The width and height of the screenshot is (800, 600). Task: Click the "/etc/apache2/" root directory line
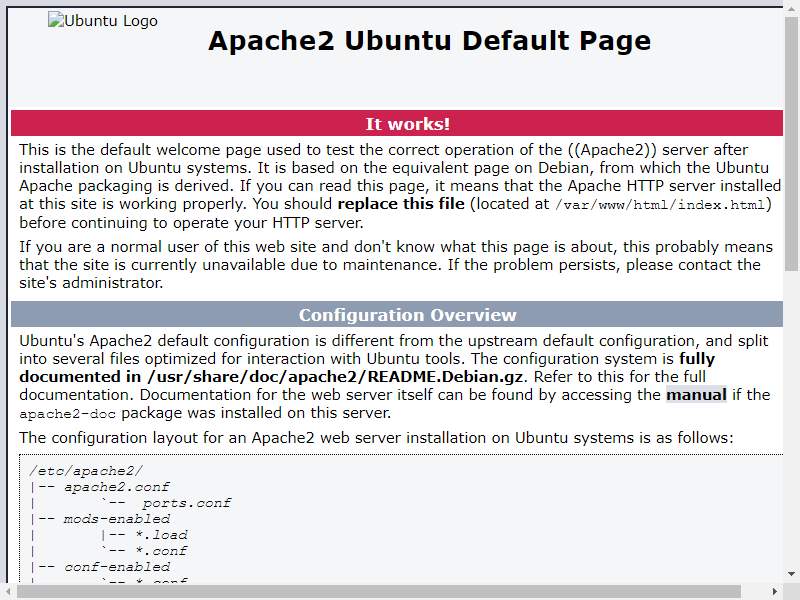click(86, 471)
